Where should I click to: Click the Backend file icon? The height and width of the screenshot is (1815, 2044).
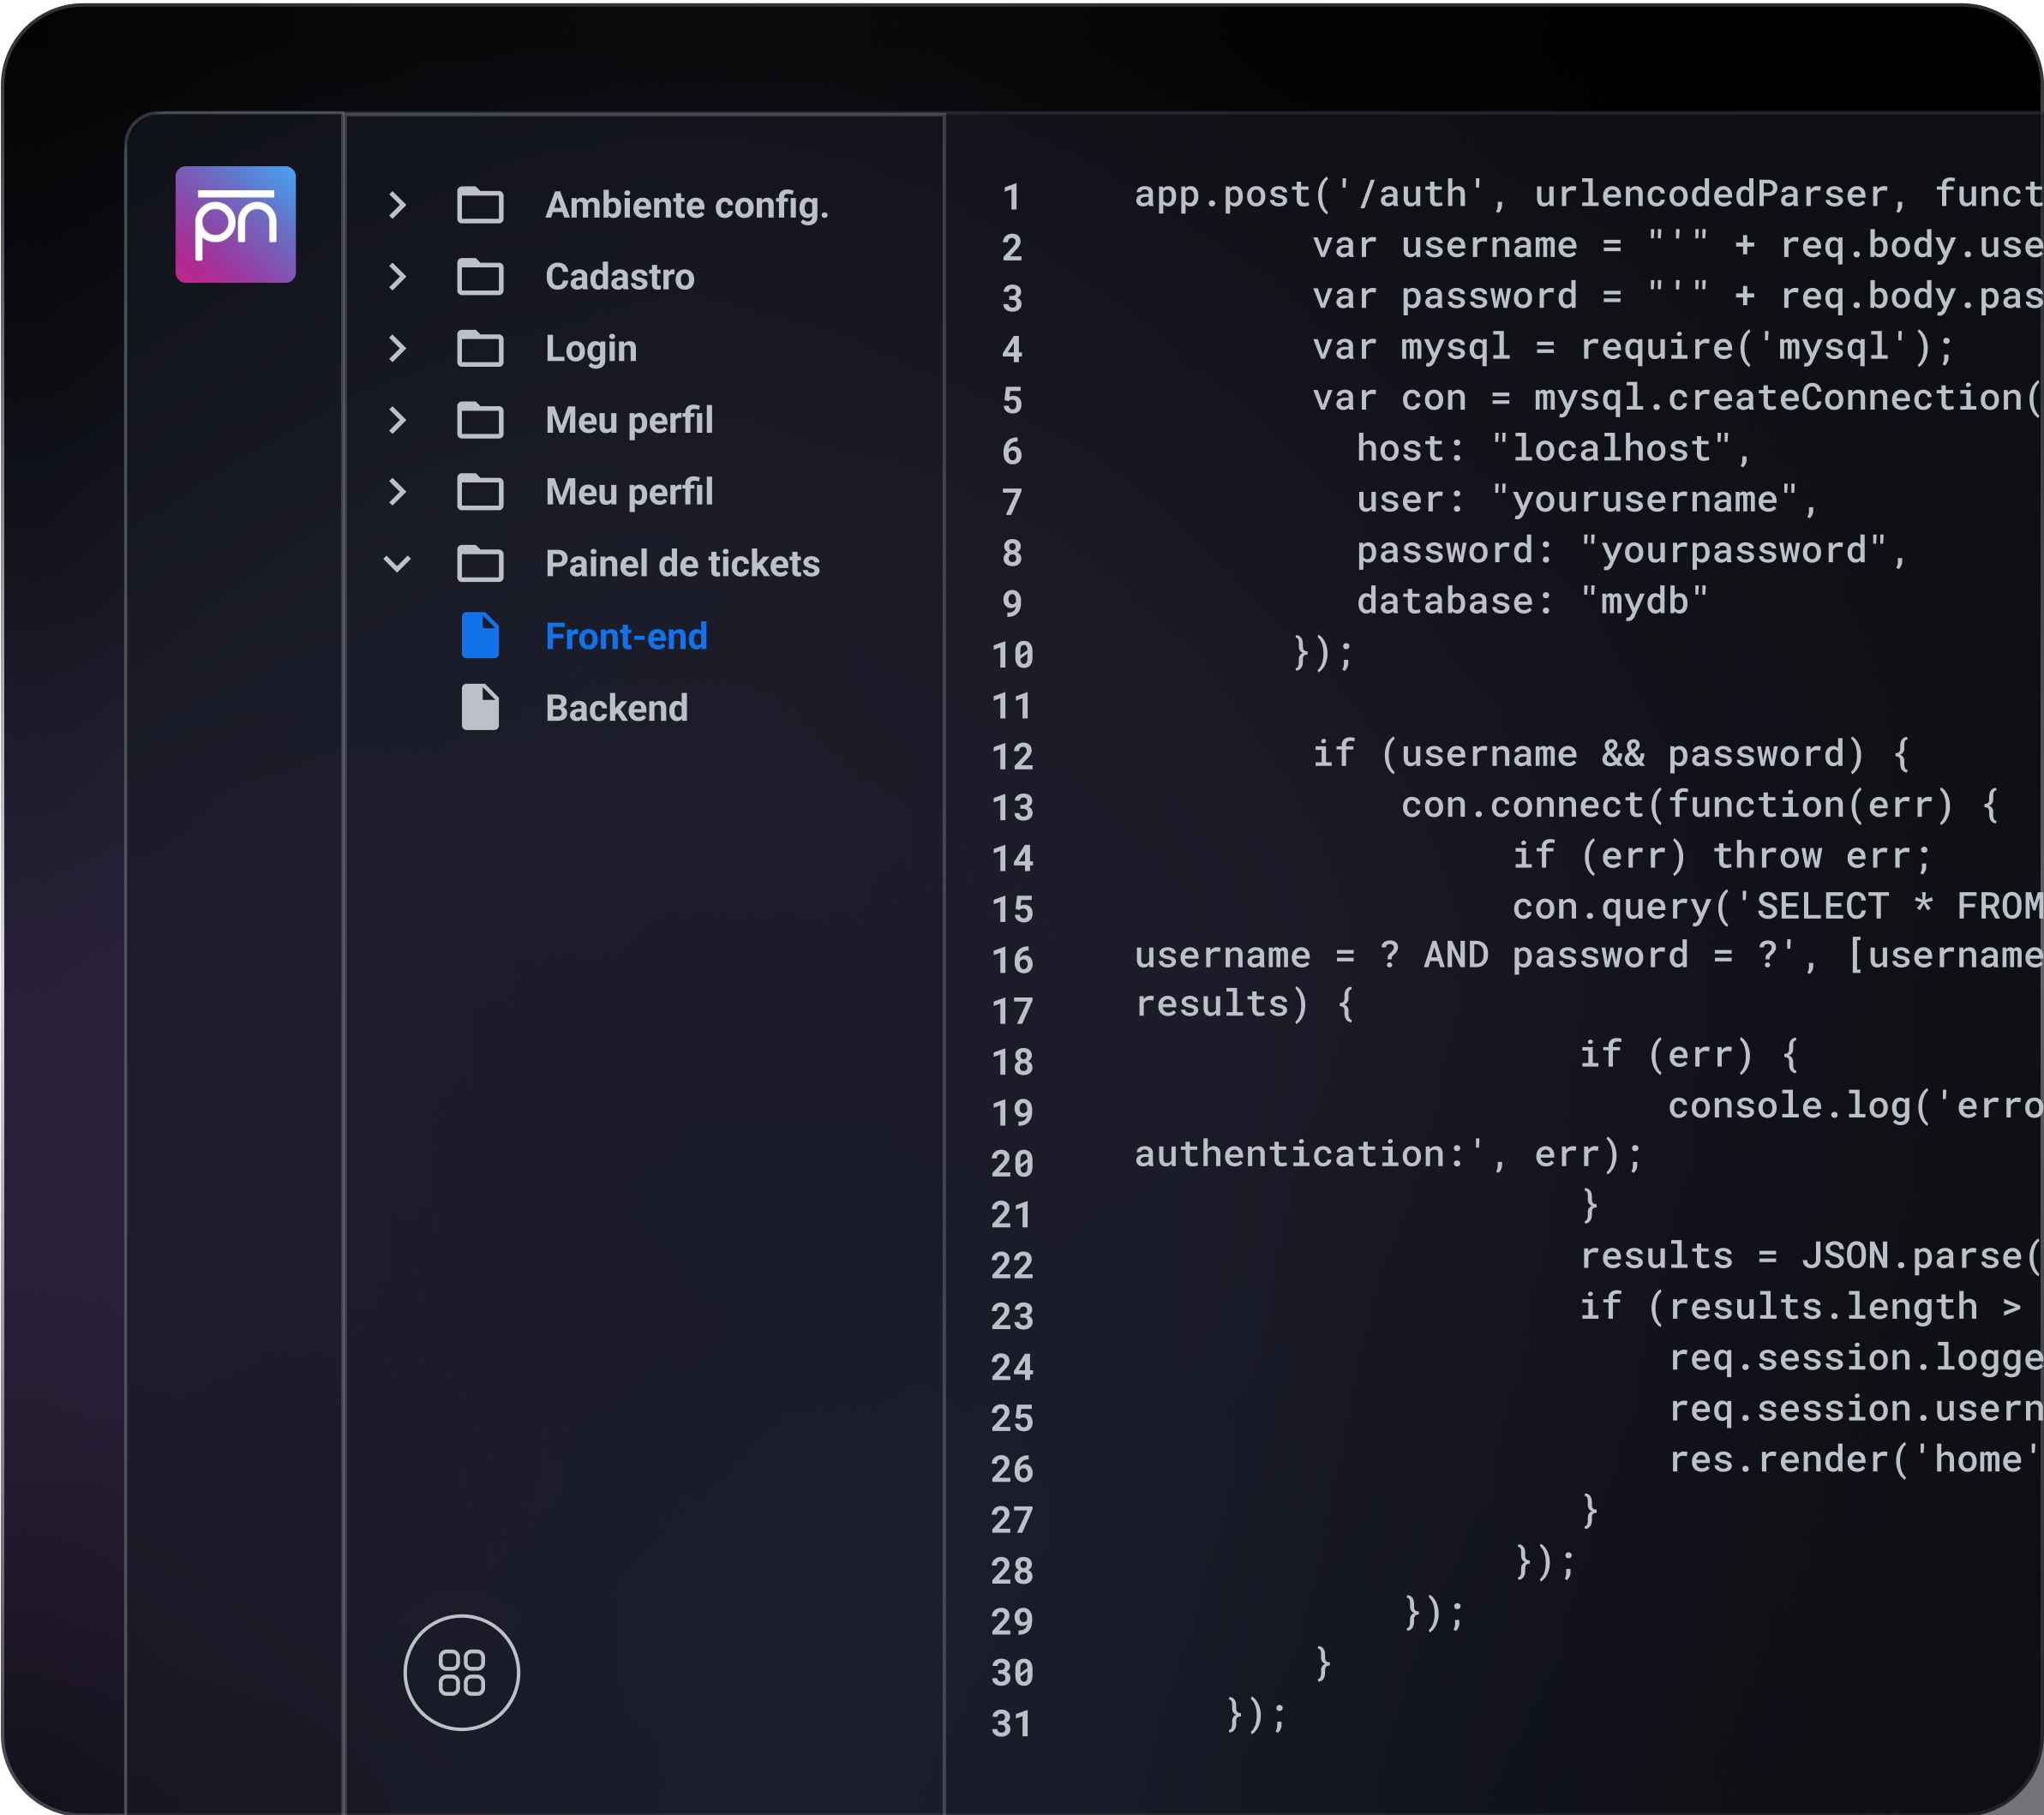[480, 708]
